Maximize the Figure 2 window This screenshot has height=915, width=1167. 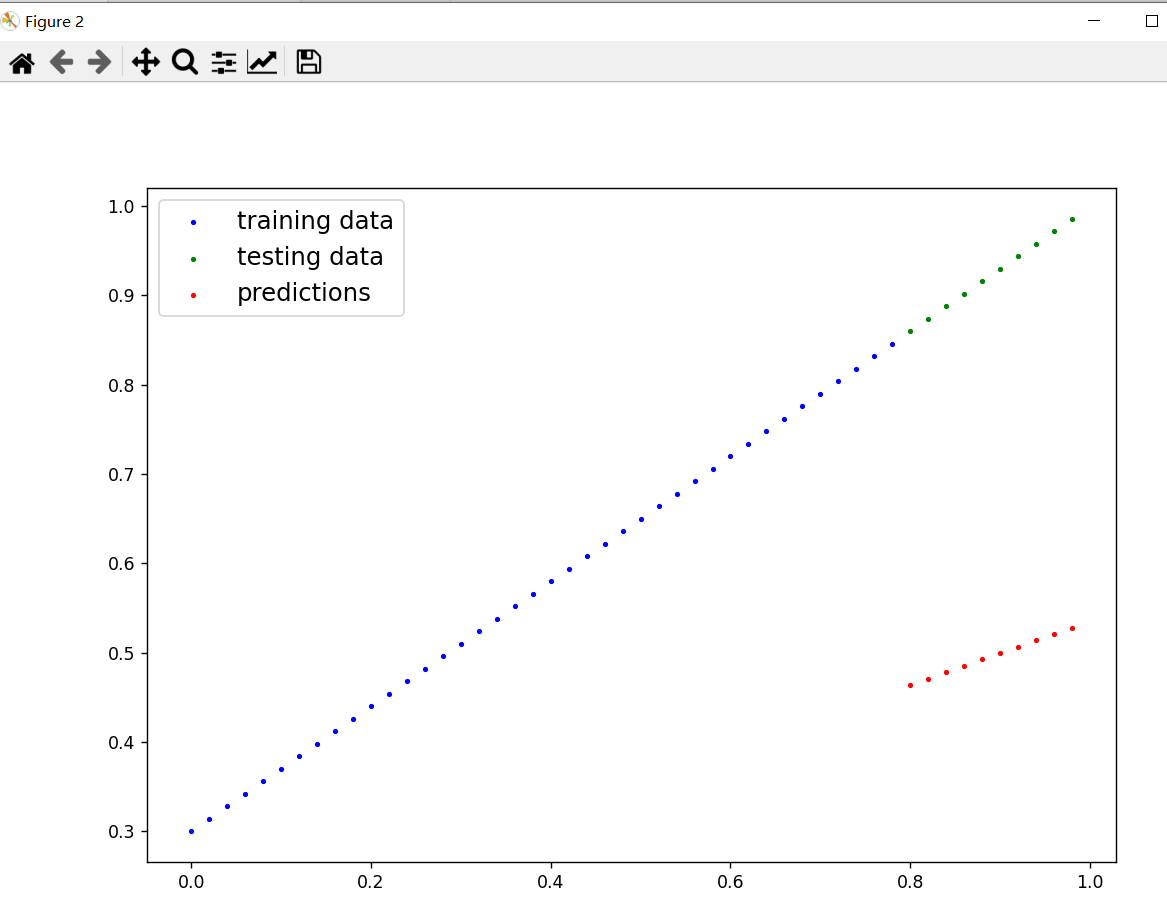tap(1151, 21)
